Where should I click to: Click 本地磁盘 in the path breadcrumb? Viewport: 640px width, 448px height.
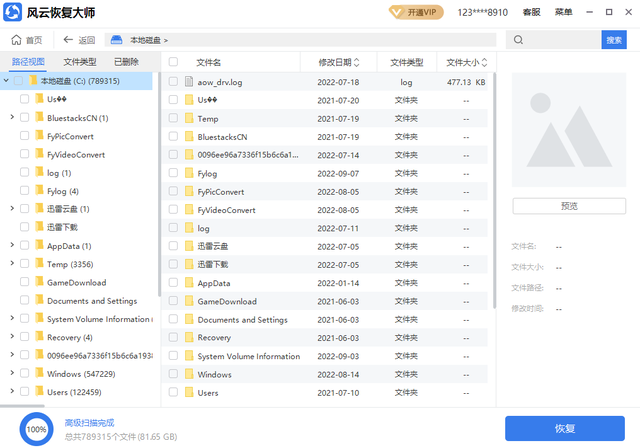coord(145,40)
